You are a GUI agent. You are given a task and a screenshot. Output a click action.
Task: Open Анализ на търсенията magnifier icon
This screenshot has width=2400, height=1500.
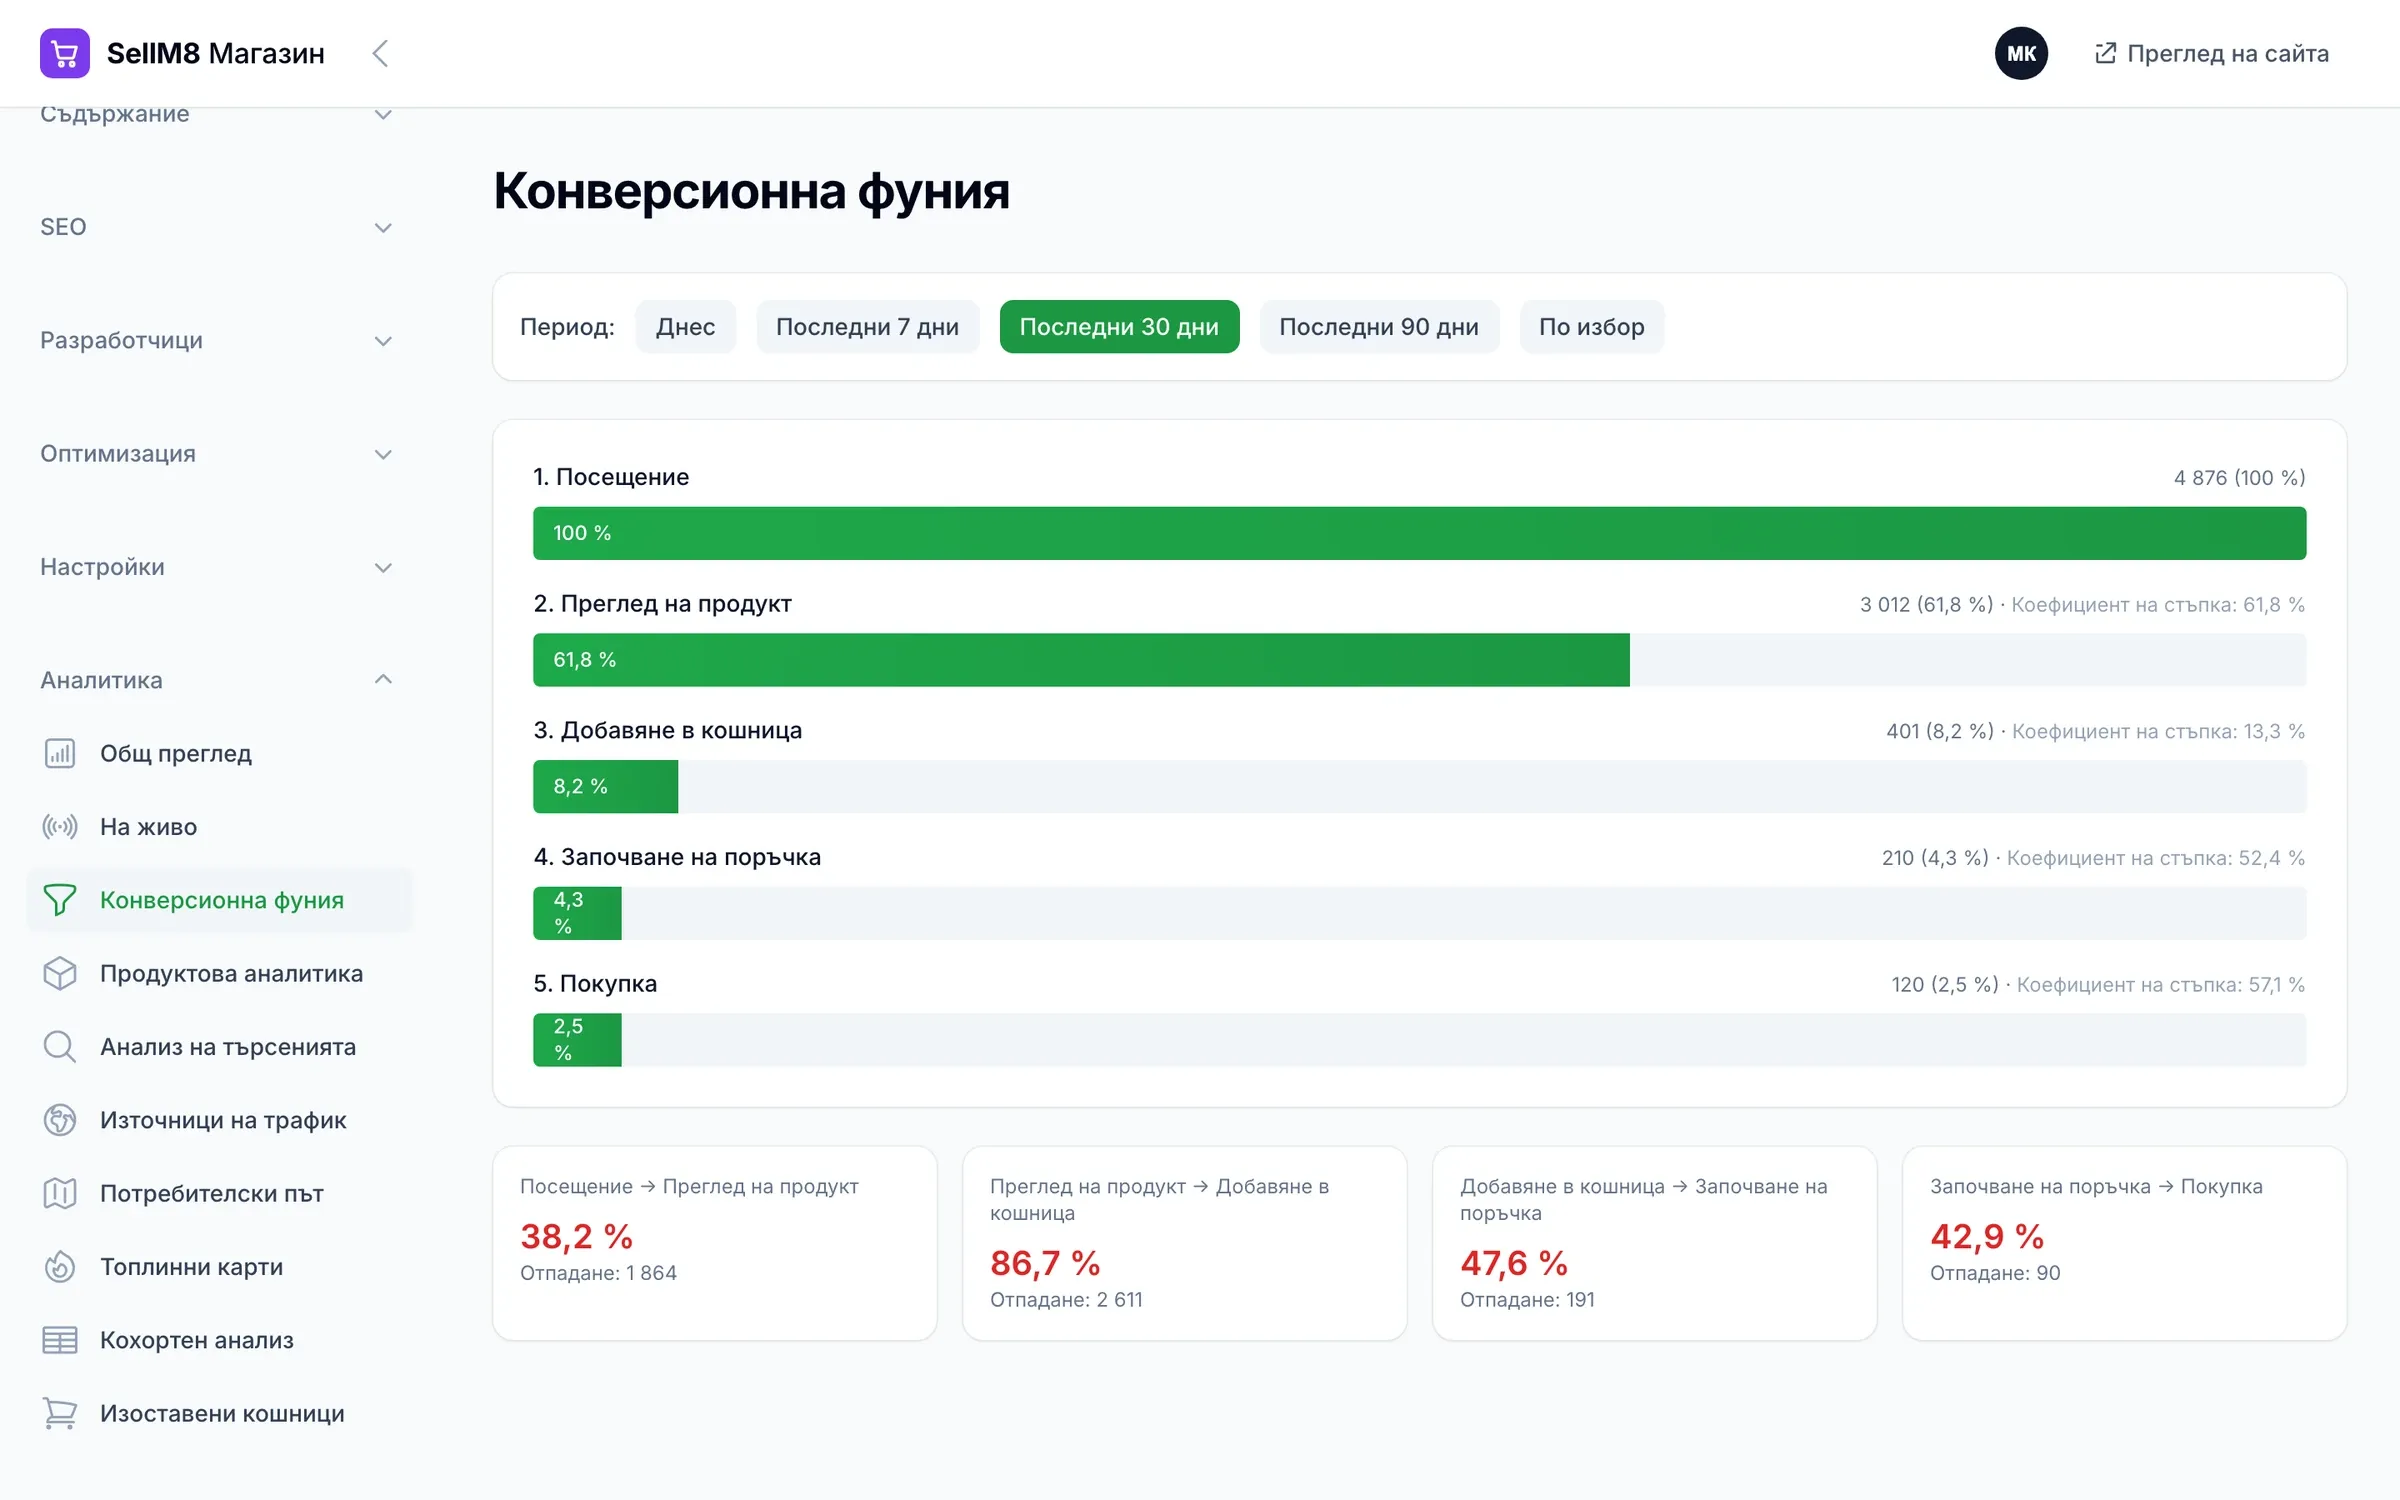click(x=60, y=1046)
